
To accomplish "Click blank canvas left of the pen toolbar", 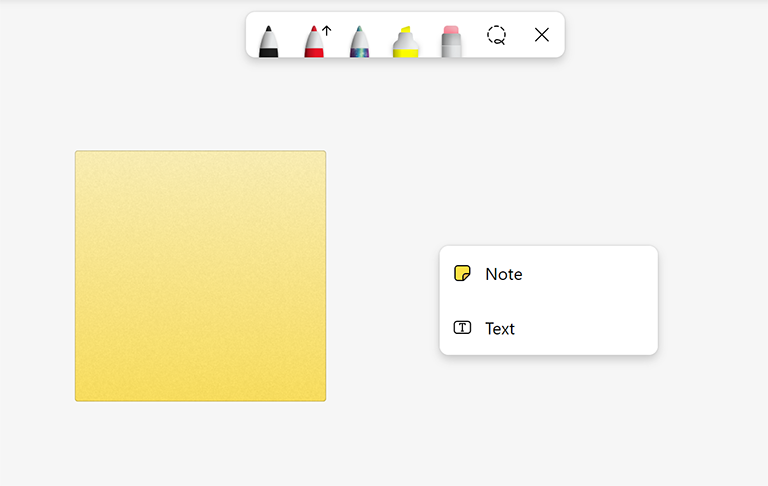I will (x=120, y=40).
